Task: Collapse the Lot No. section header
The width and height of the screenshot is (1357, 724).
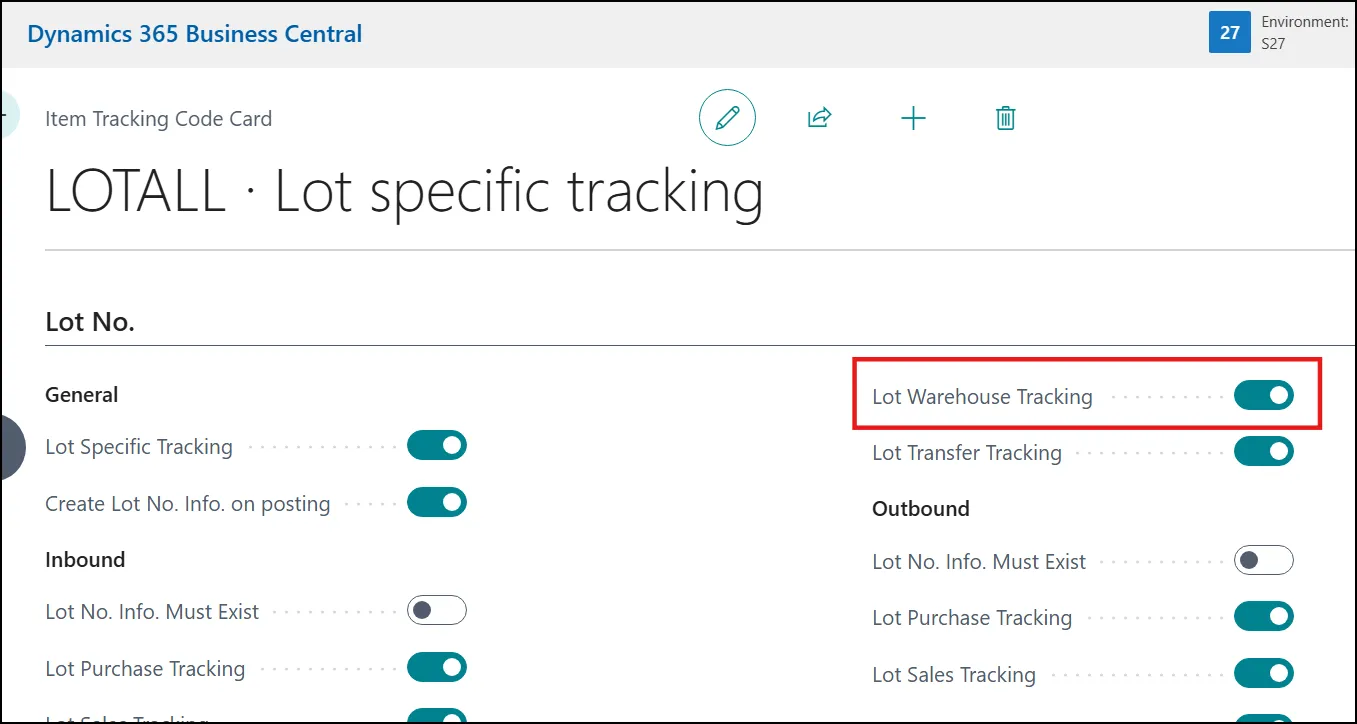Action: (x=90, y=322)
